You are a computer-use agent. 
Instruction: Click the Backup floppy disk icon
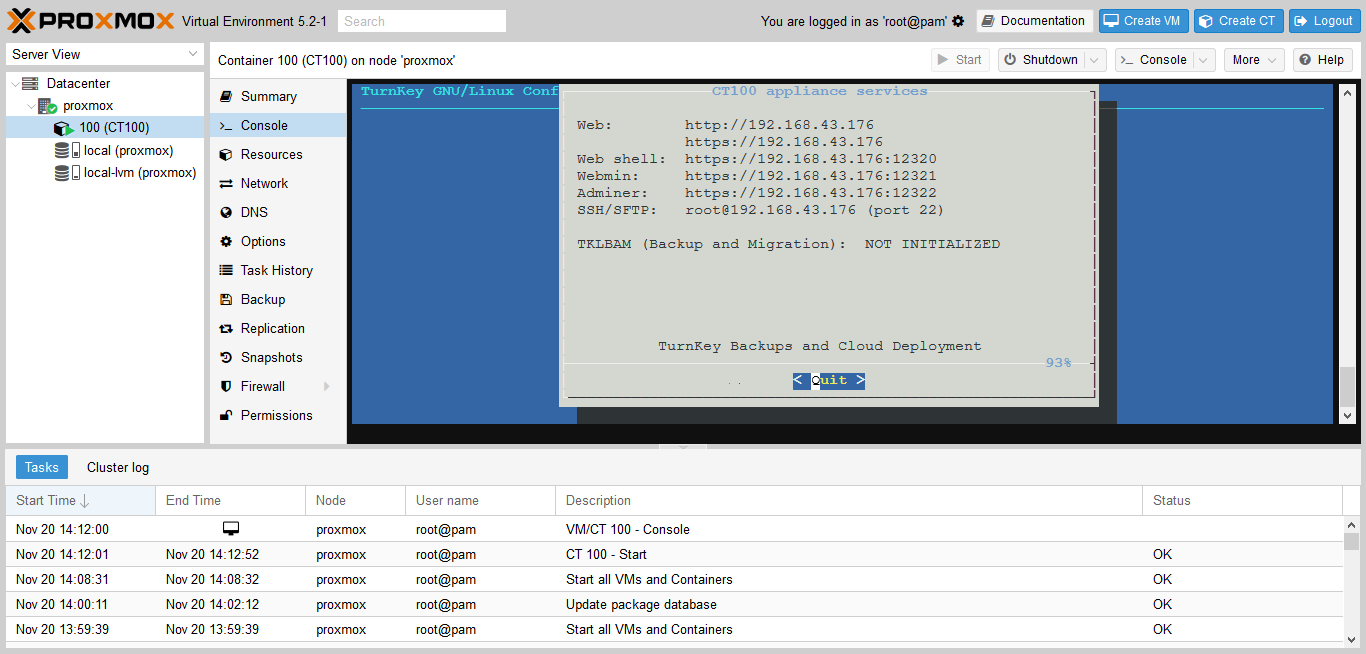(226, 300)
